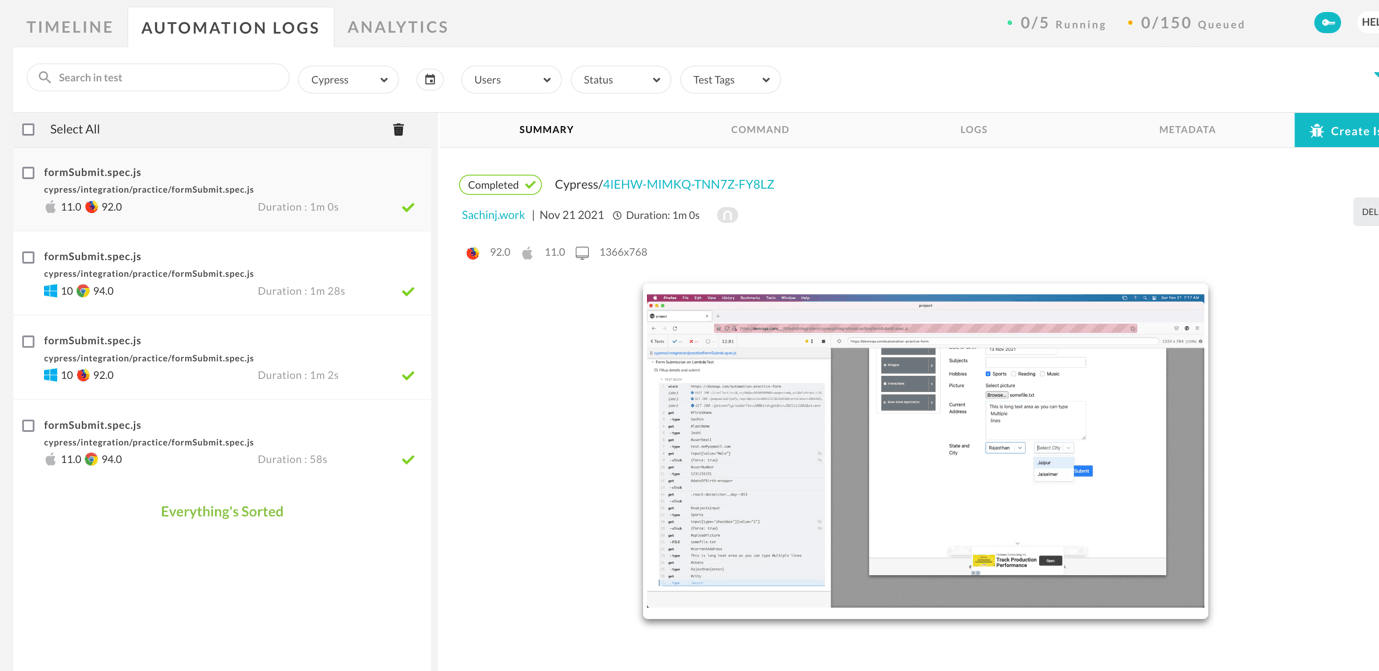Click the trash delete icon
Screen dimensions: 1379x671
tap(398, 129)
